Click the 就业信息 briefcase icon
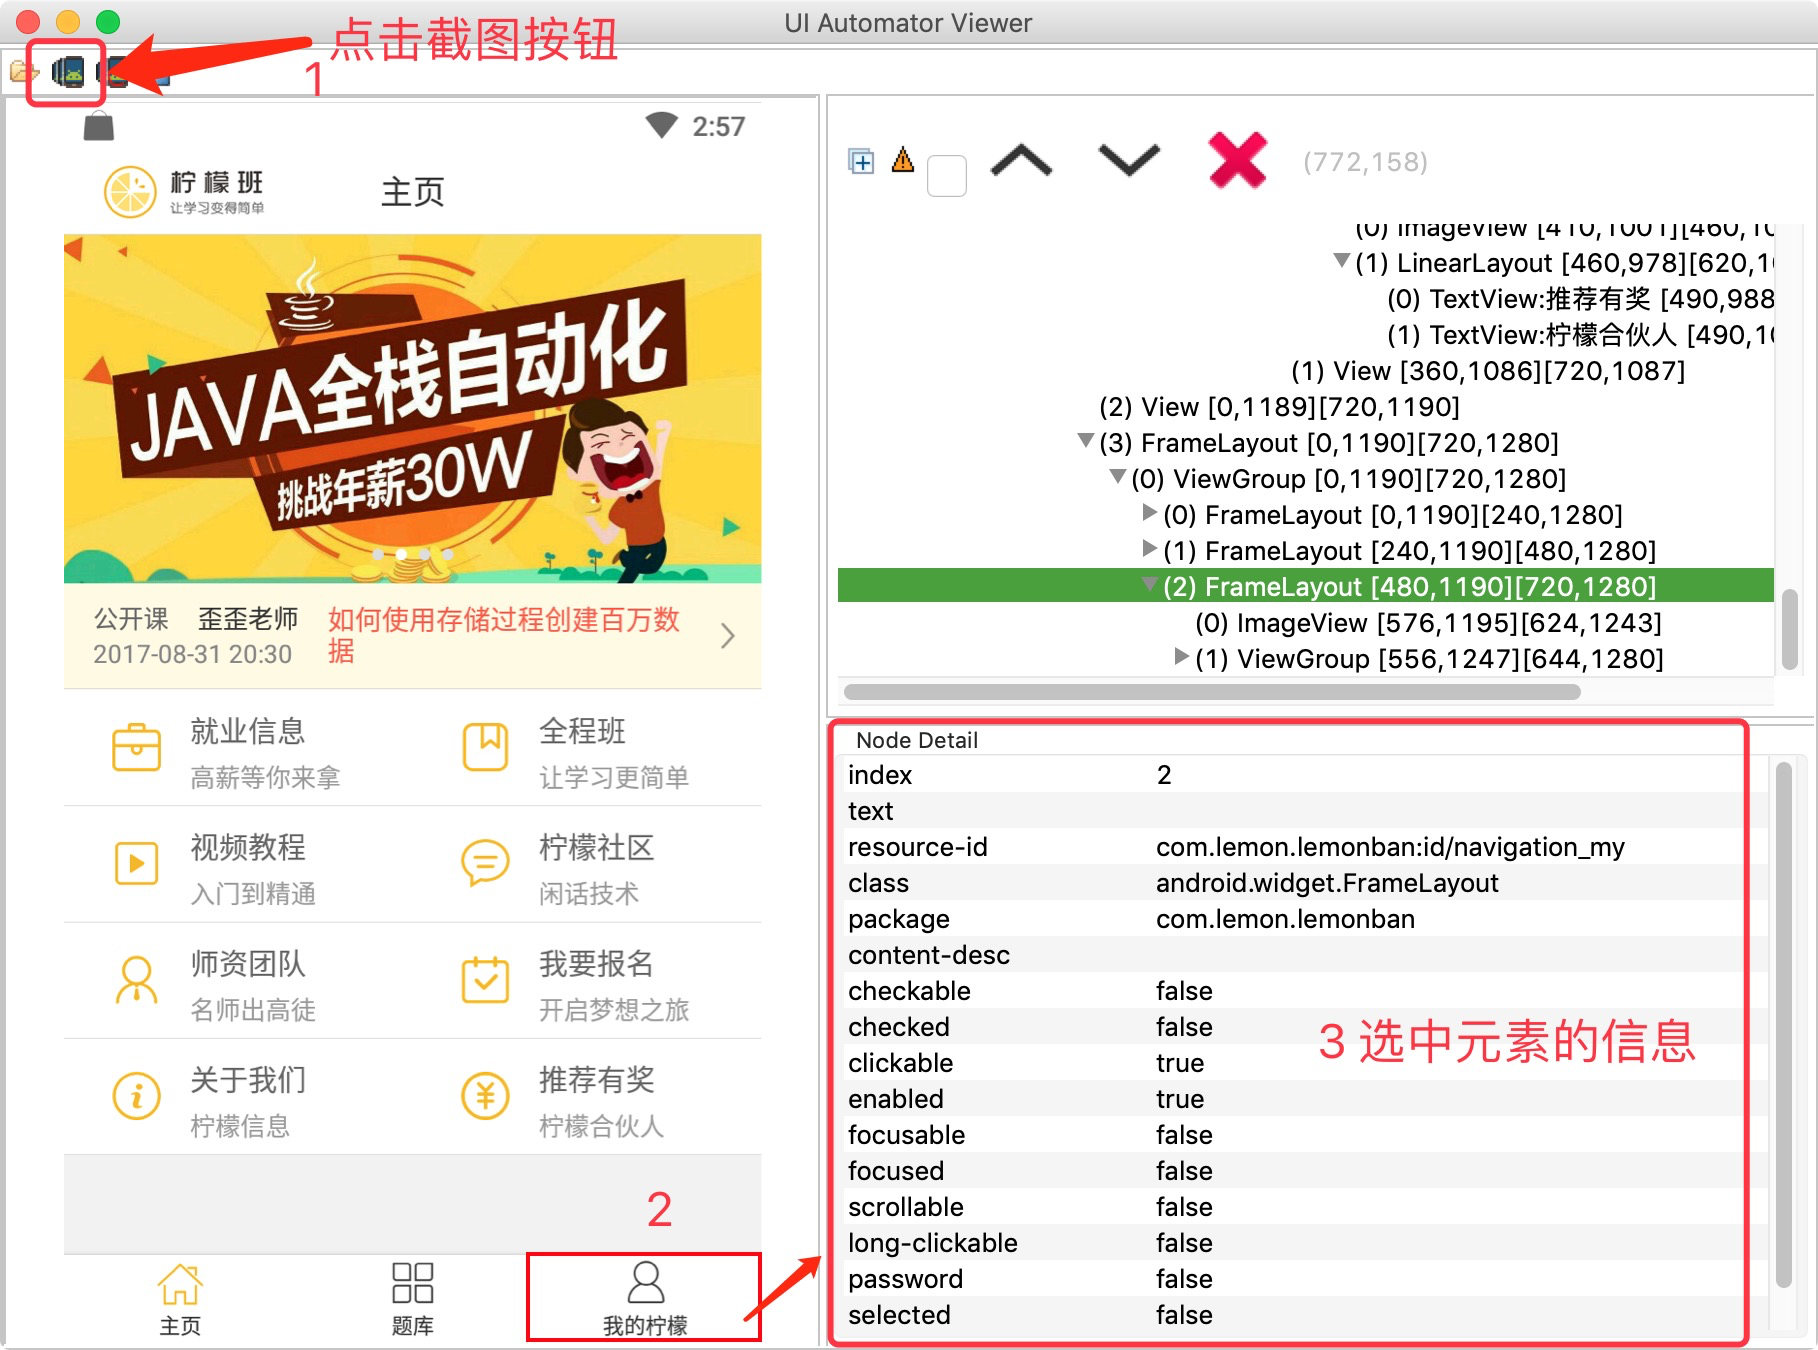1818x1350 pixels. coord(136,748)
